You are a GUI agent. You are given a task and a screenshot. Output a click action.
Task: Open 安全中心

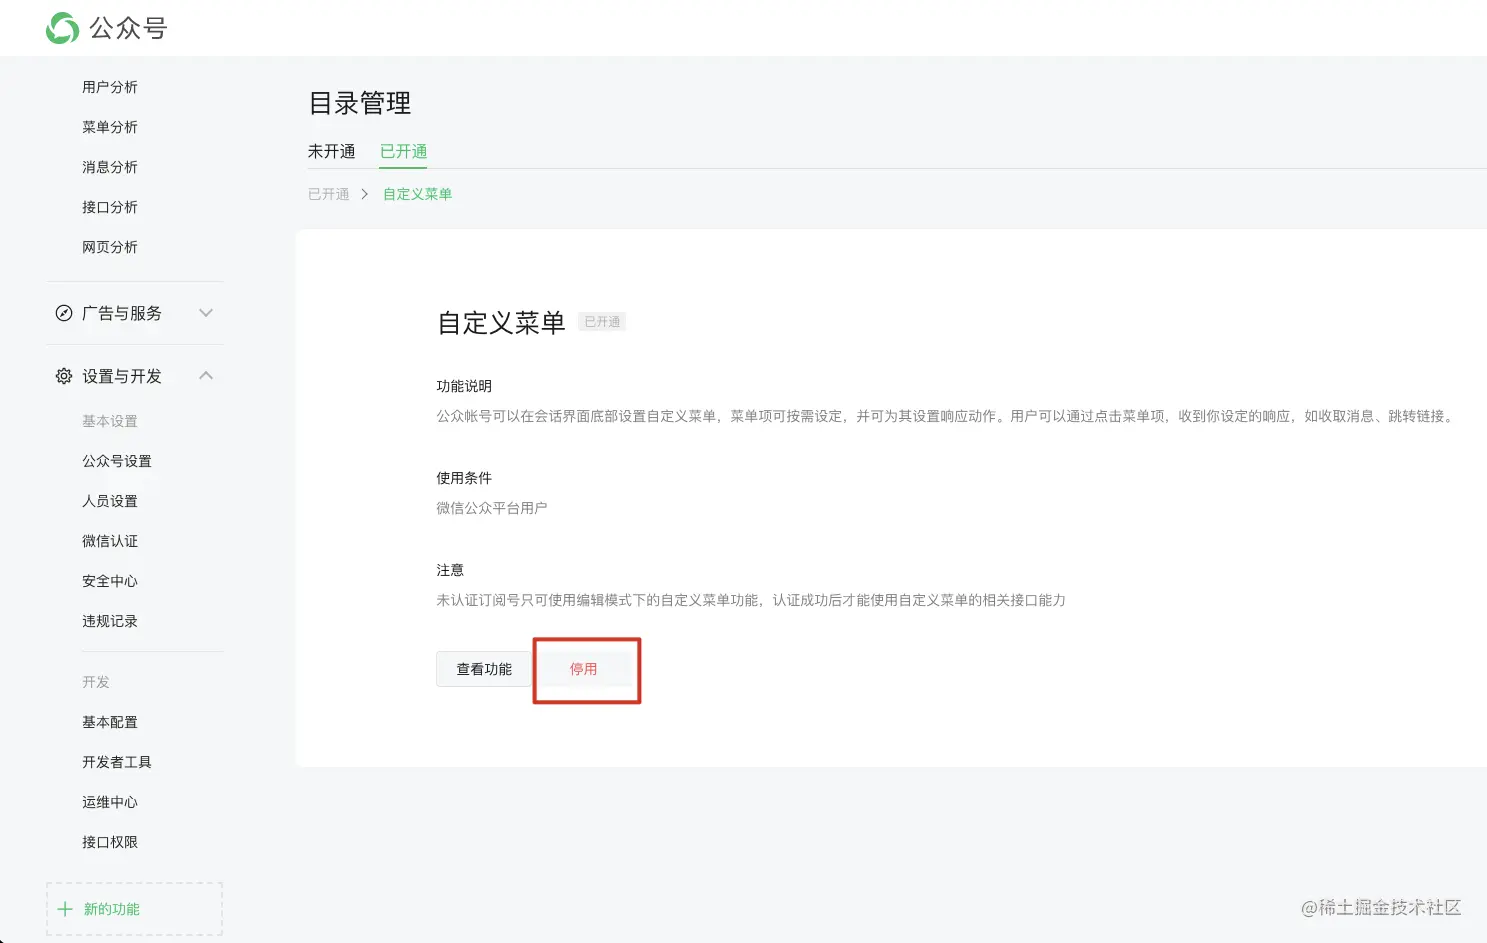click(110, 581)
